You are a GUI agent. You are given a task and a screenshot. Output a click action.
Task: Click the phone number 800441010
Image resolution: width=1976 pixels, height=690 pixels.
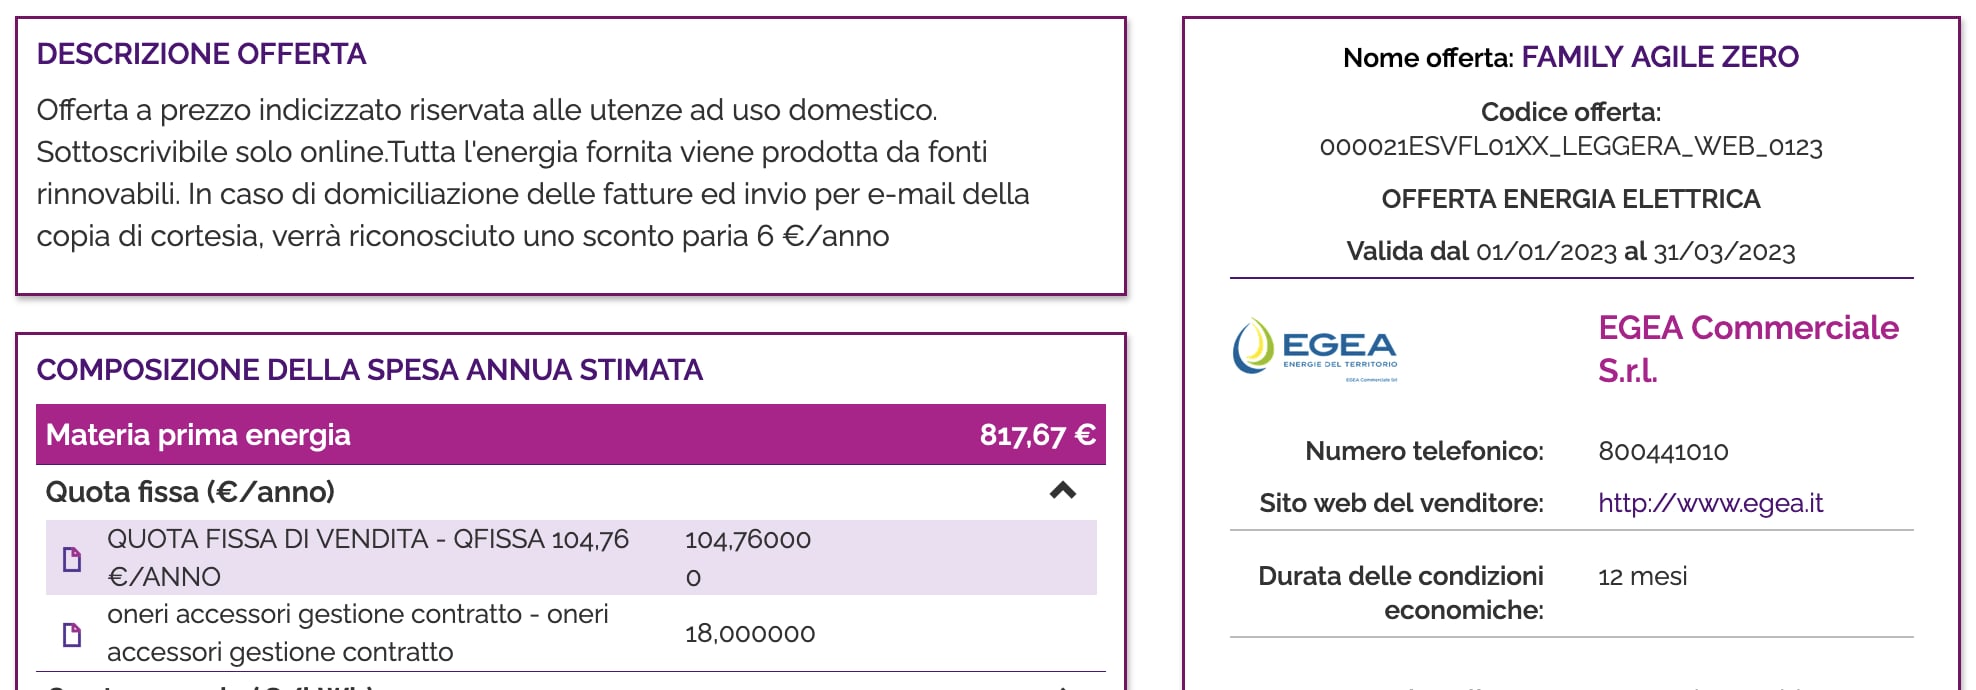pos(1663,452)
